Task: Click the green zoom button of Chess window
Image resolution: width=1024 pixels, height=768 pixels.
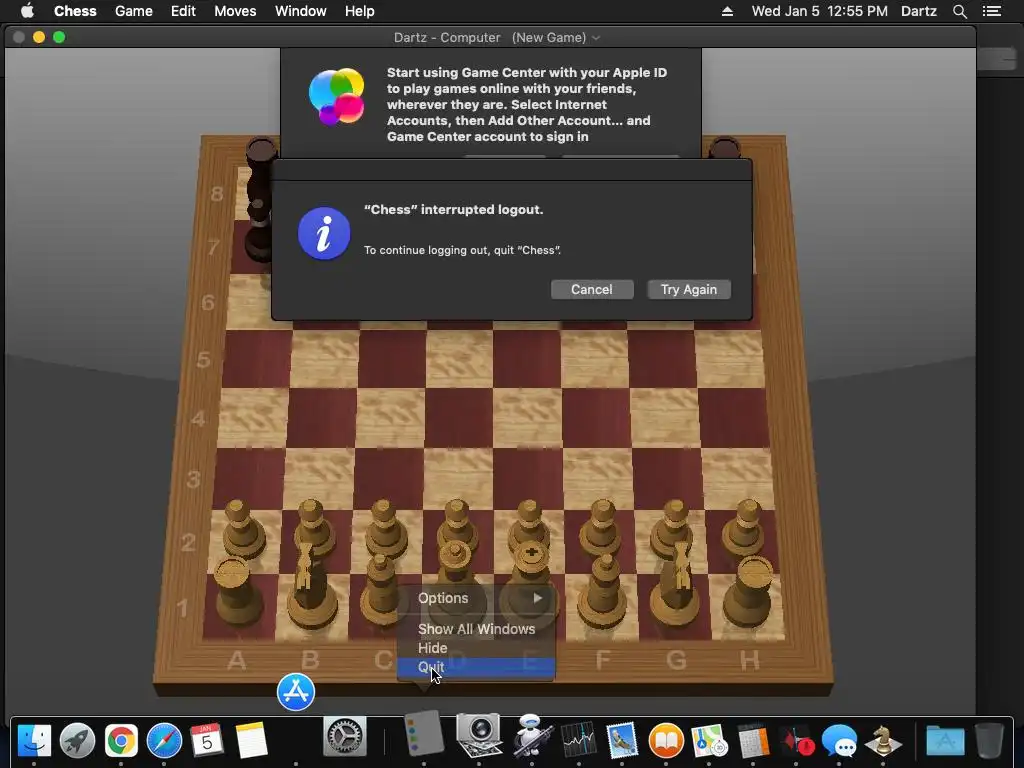Action: [59, 37]
